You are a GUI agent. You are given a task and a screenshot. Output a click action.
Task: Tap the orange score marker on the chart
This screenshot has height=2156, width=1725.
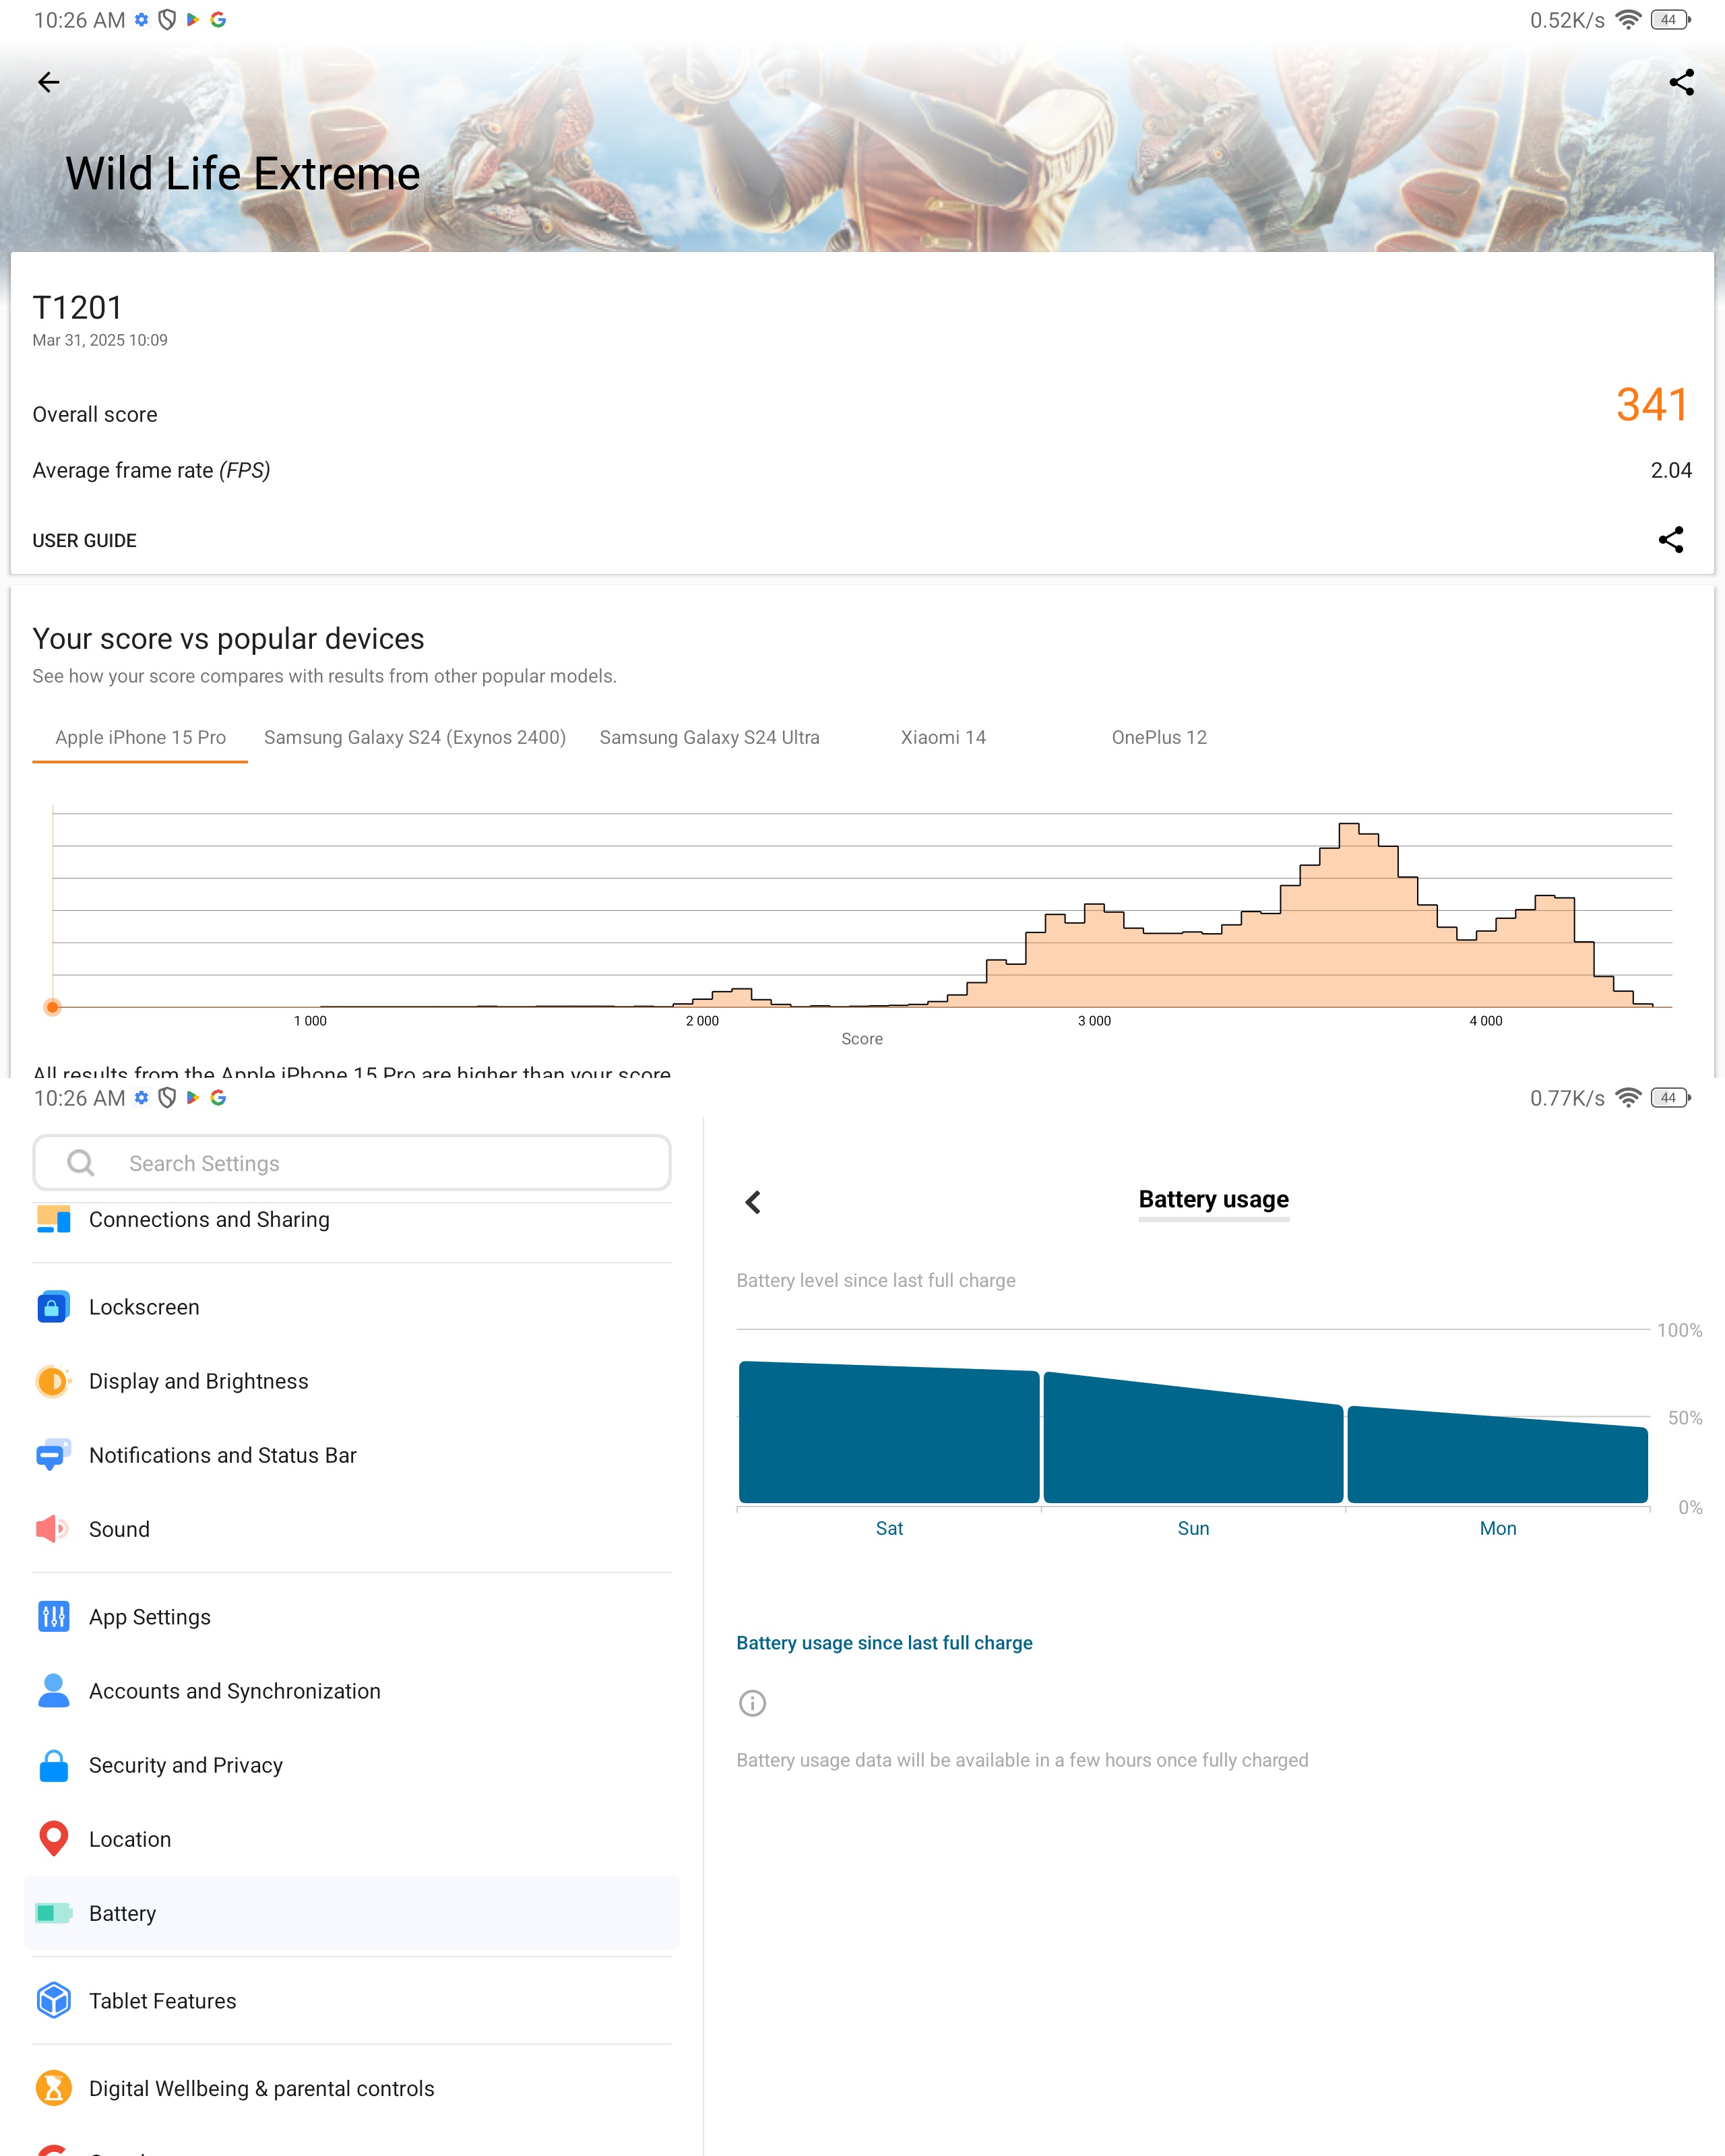(52, 1007)
